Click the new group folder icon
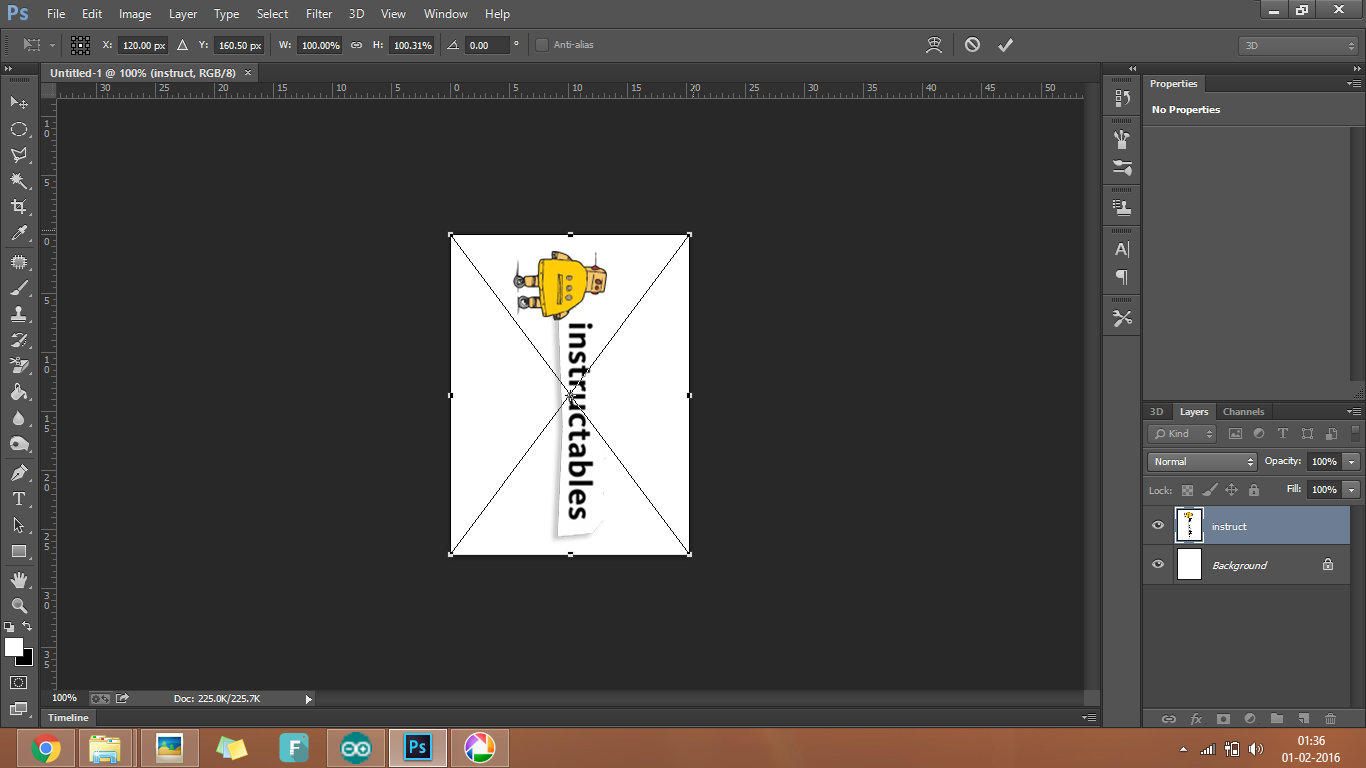 (1276, 719)
